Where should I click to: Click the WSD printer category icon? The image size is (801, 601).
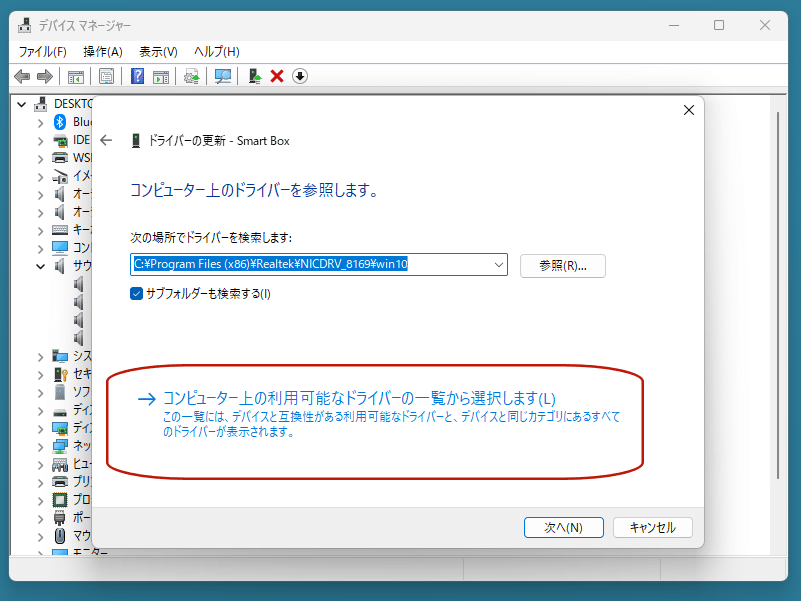pos(60,158)
